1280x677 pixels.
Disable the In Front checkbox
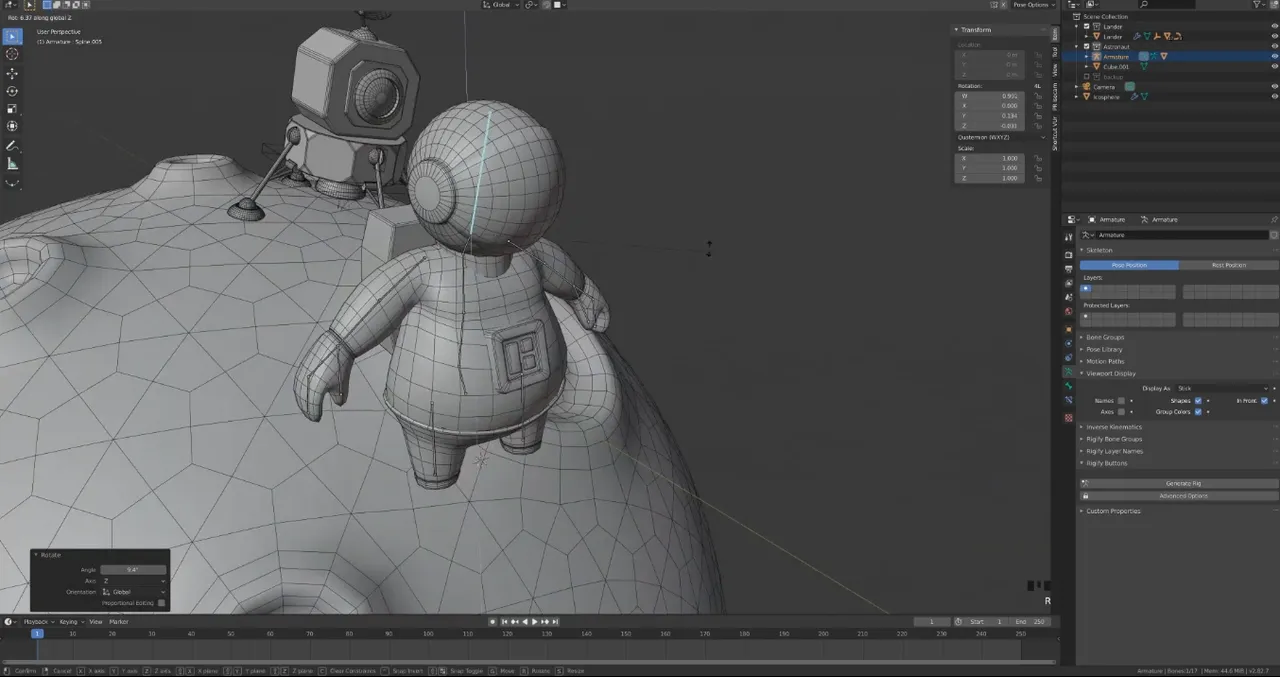pyautogui.click(x=1264, y=401)
